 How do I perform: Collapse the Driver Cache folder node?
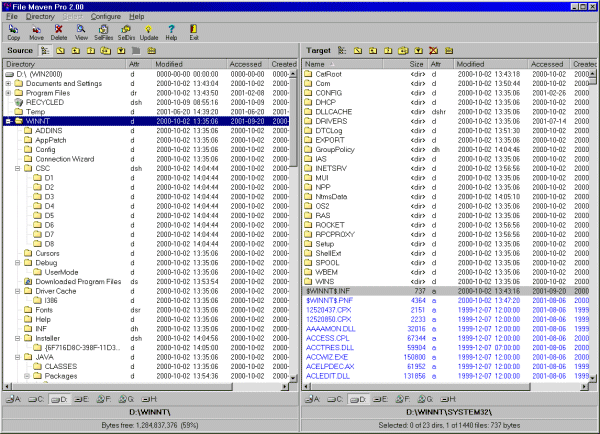tap(18, 291)
